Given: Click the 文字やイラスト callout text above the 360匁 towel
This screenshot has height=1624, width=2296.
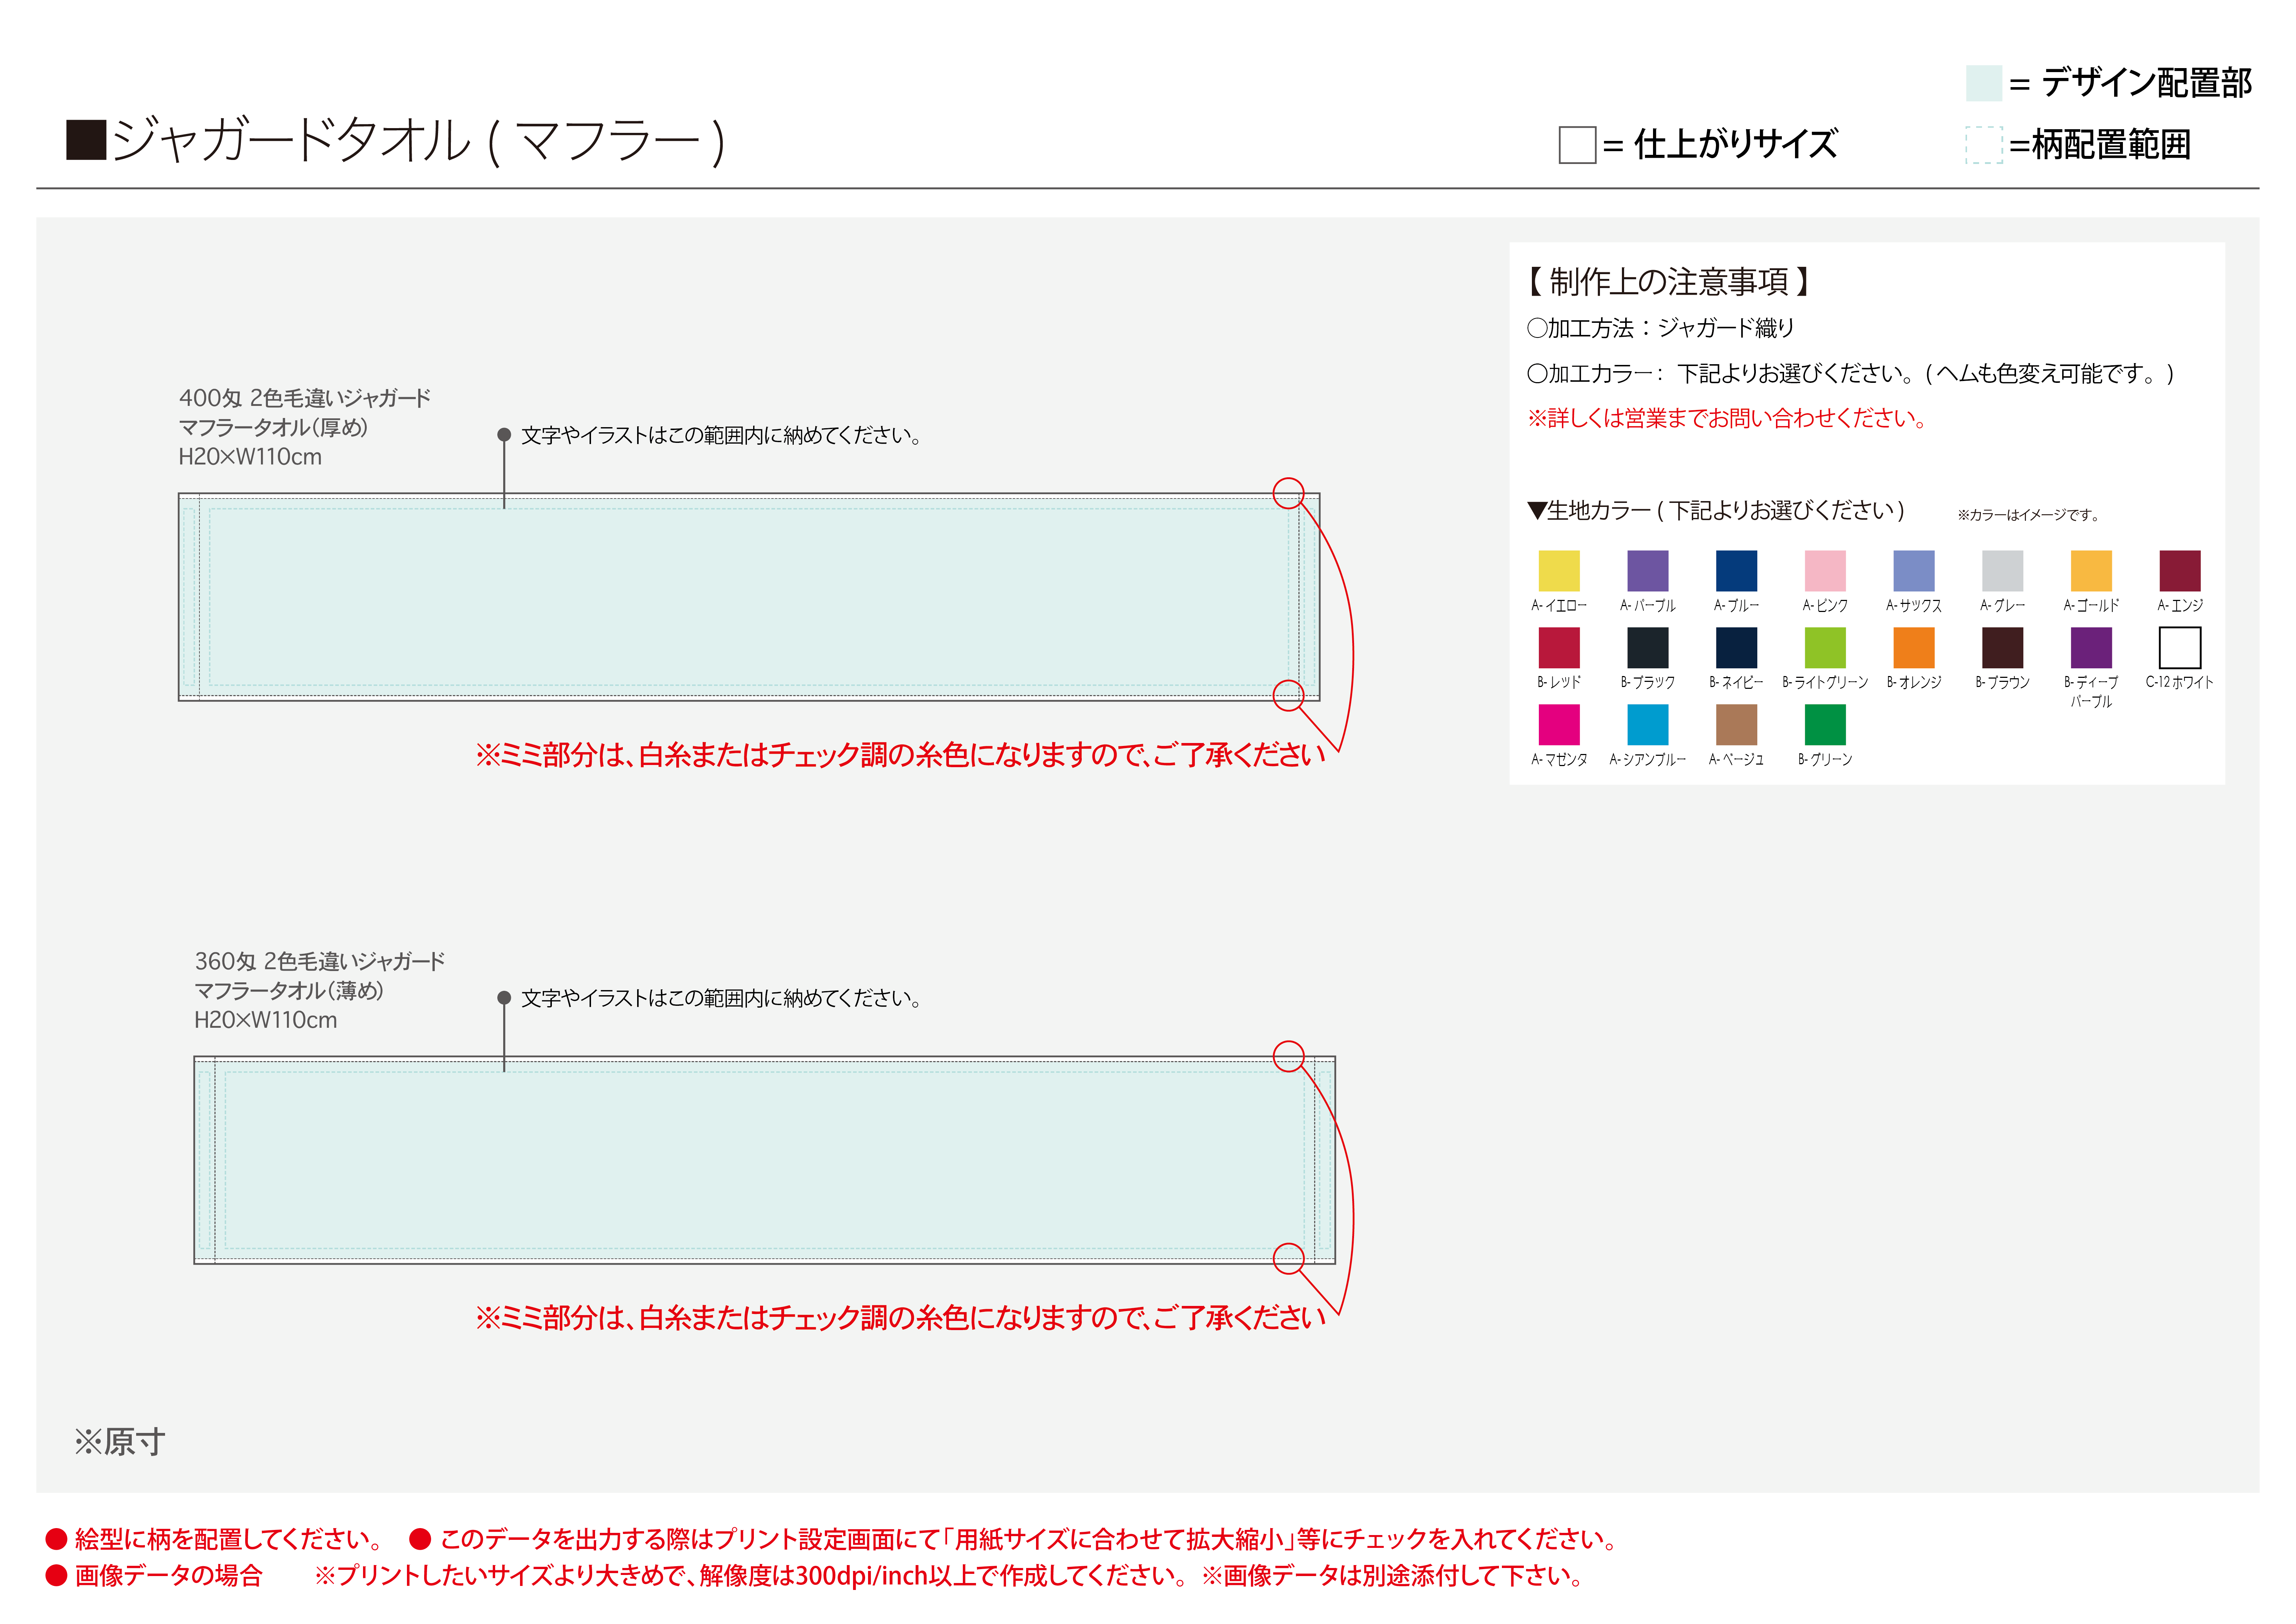Looking at the screenshot, I should 721,999.
